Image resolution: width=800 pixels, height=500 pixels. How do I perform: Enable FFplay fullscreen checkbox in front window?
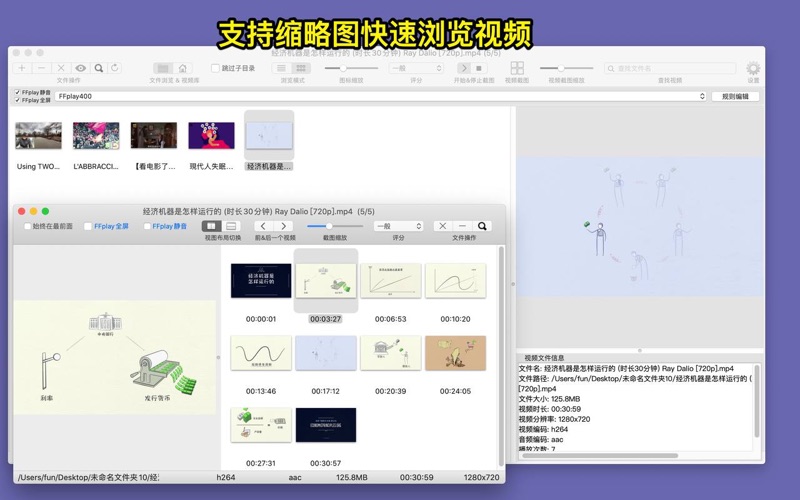[x=88, y=226]
